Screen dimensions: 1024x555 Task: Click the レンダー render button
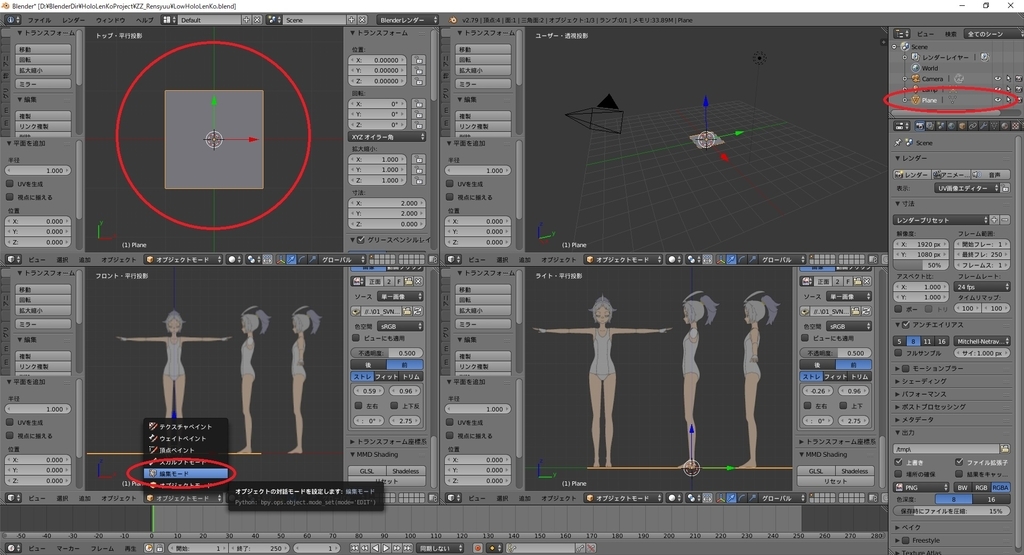tap(912, 174)
